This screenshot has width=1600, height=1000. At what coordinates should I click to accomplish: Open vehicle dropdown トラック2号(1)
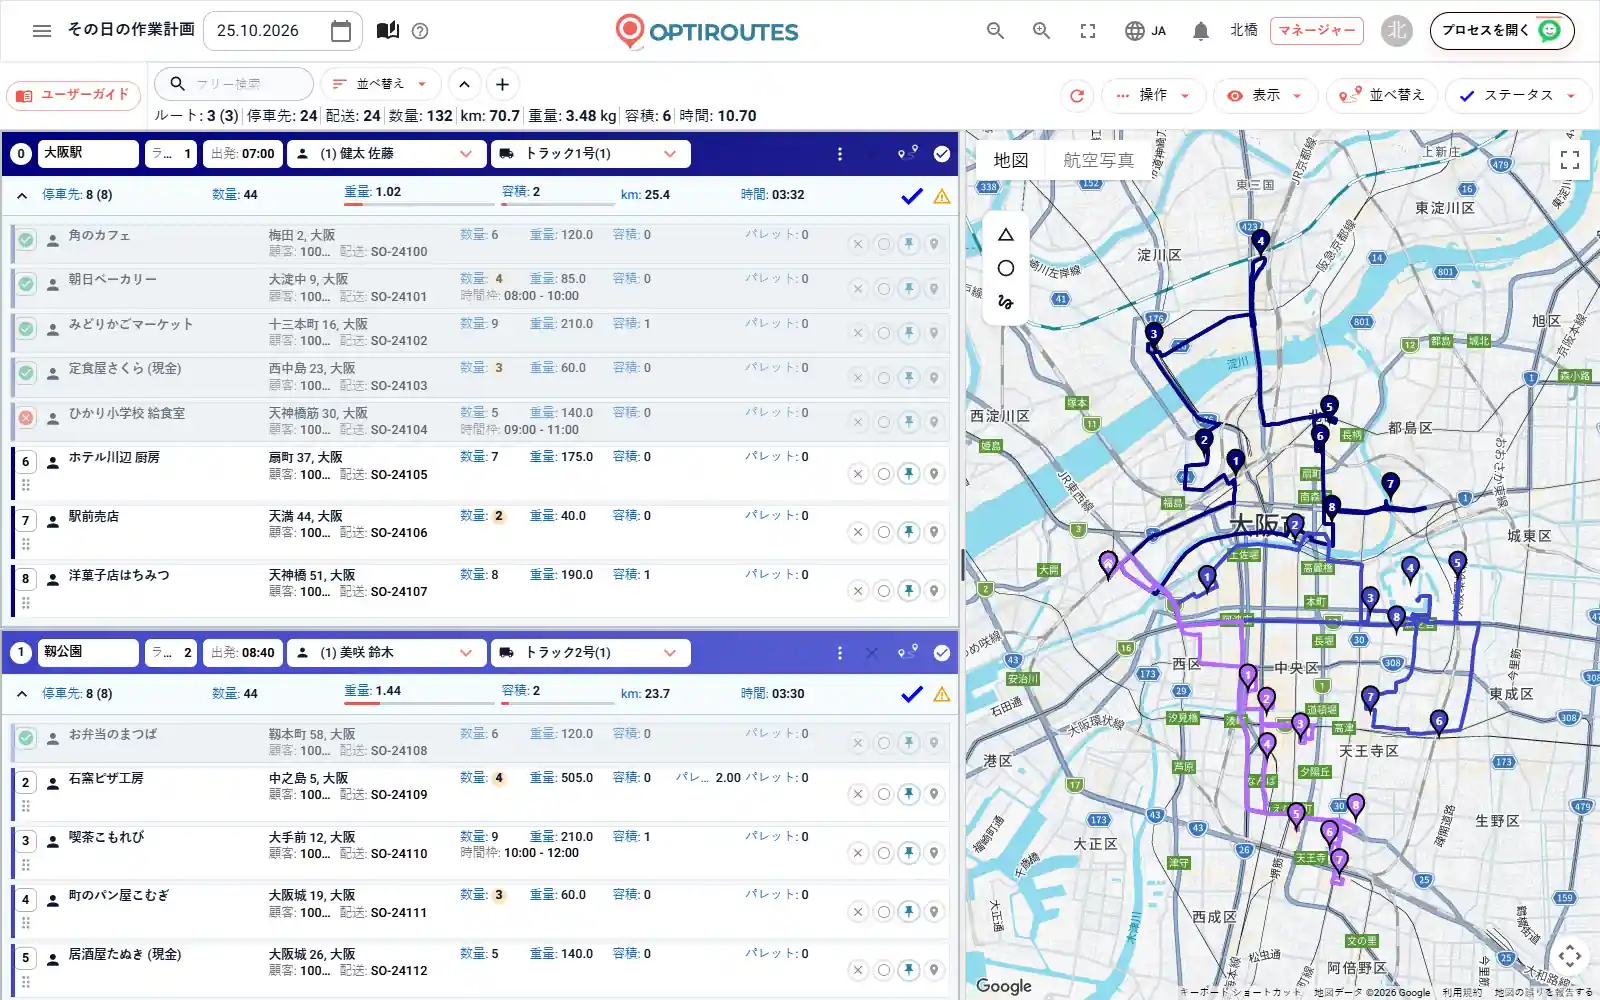point(590,653)
